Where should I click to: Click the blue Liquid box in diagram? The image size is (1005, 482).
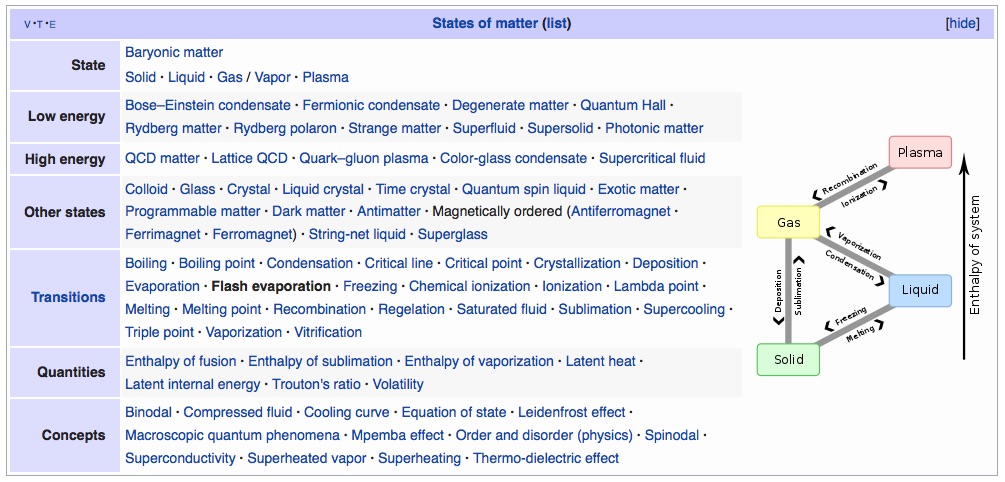point(920,290)
